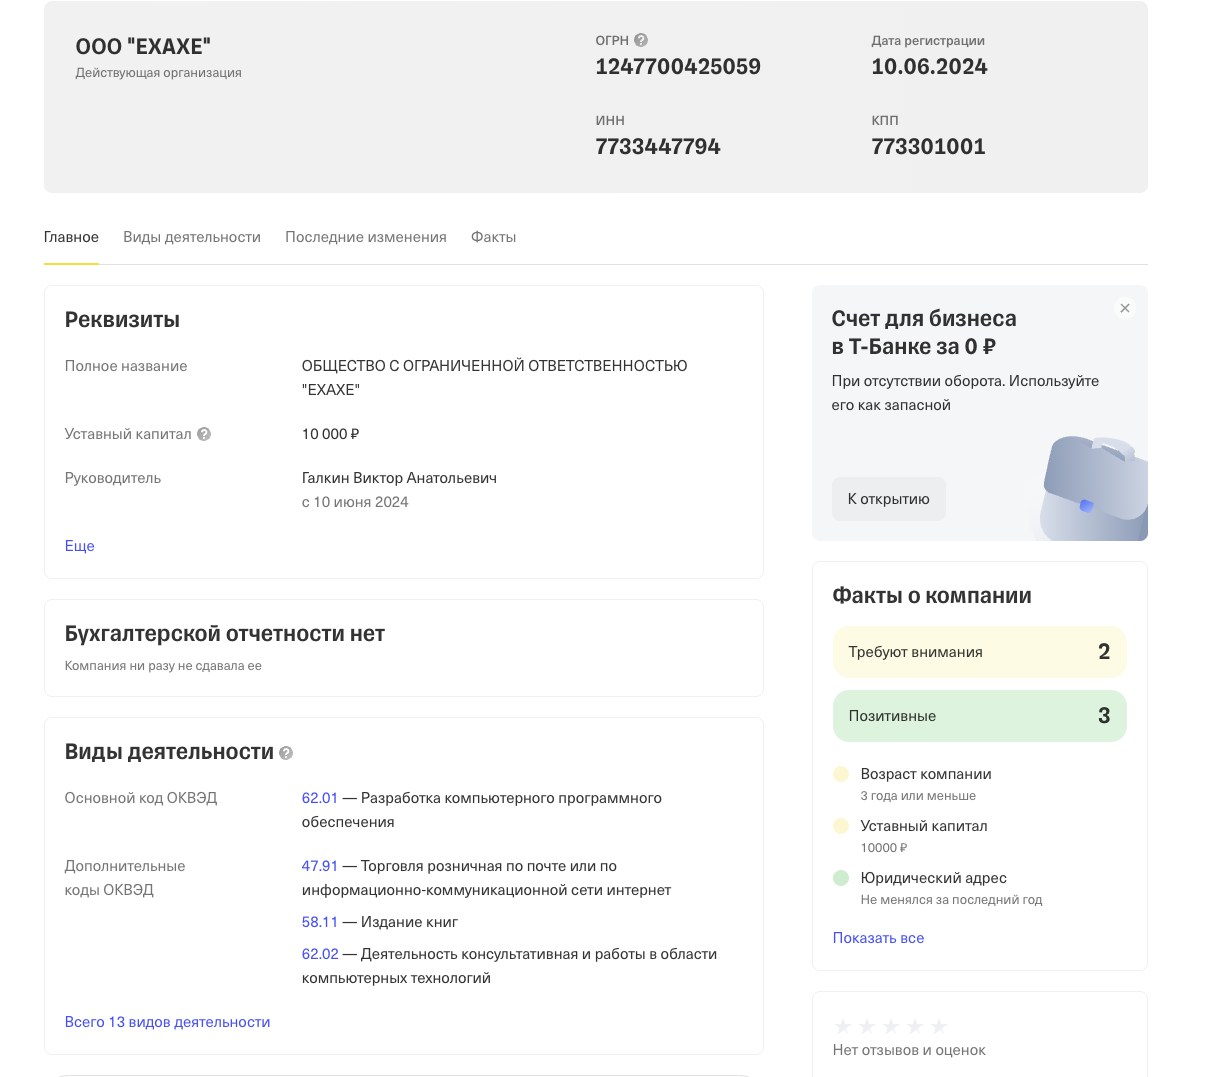
Task: Select the Главное tab
Action: pos(71,237)
